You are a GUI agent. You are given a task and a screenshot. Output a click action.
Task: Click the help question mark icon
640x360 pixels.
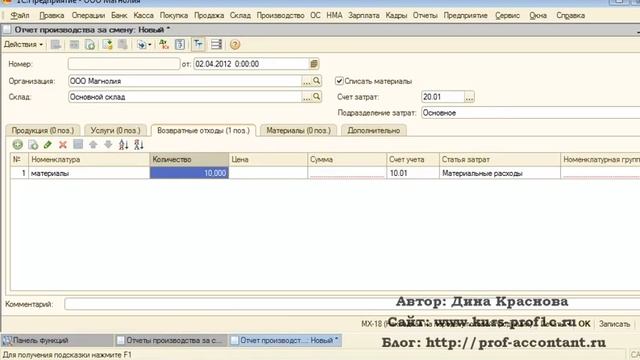(x=235, y=44)
